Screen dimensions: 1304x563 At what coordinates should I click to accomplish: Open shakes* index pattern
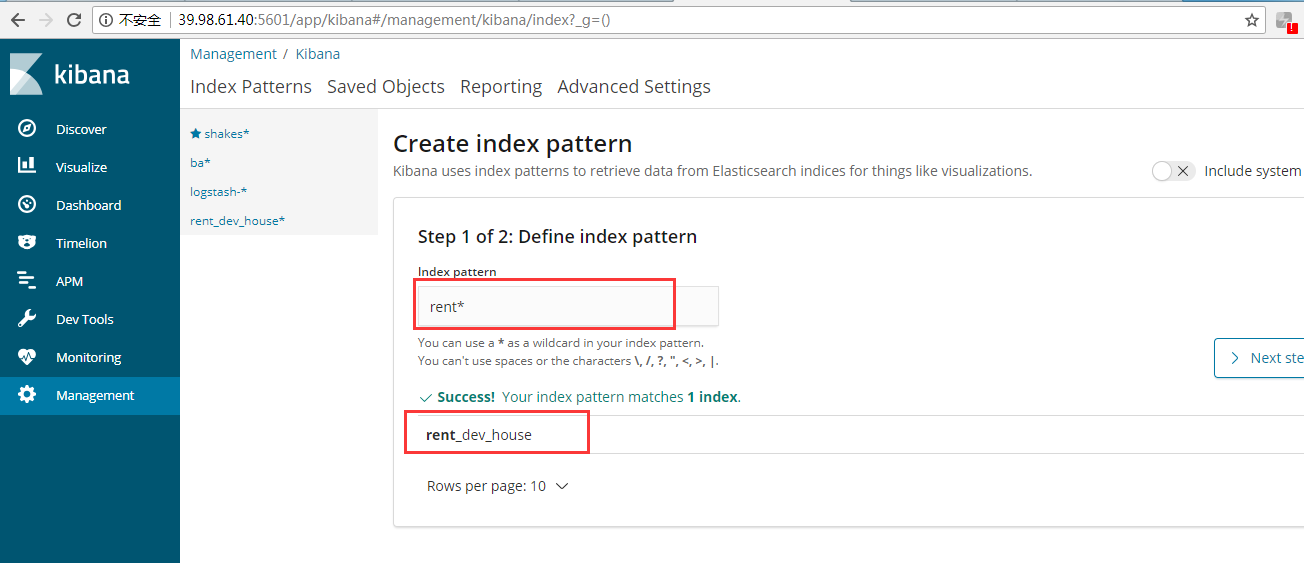(x=227, y=133)
